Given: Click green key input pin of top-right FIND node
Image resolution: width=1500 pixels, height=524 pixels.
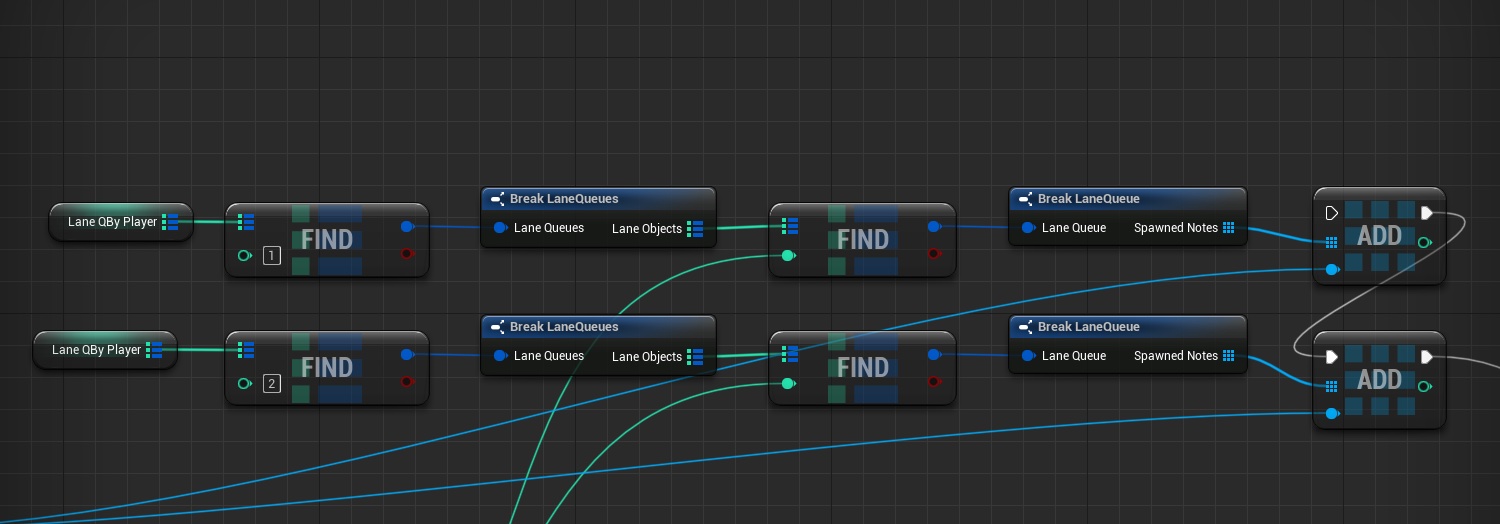Looking at the screenshot, I should click(x=788, y=256).
